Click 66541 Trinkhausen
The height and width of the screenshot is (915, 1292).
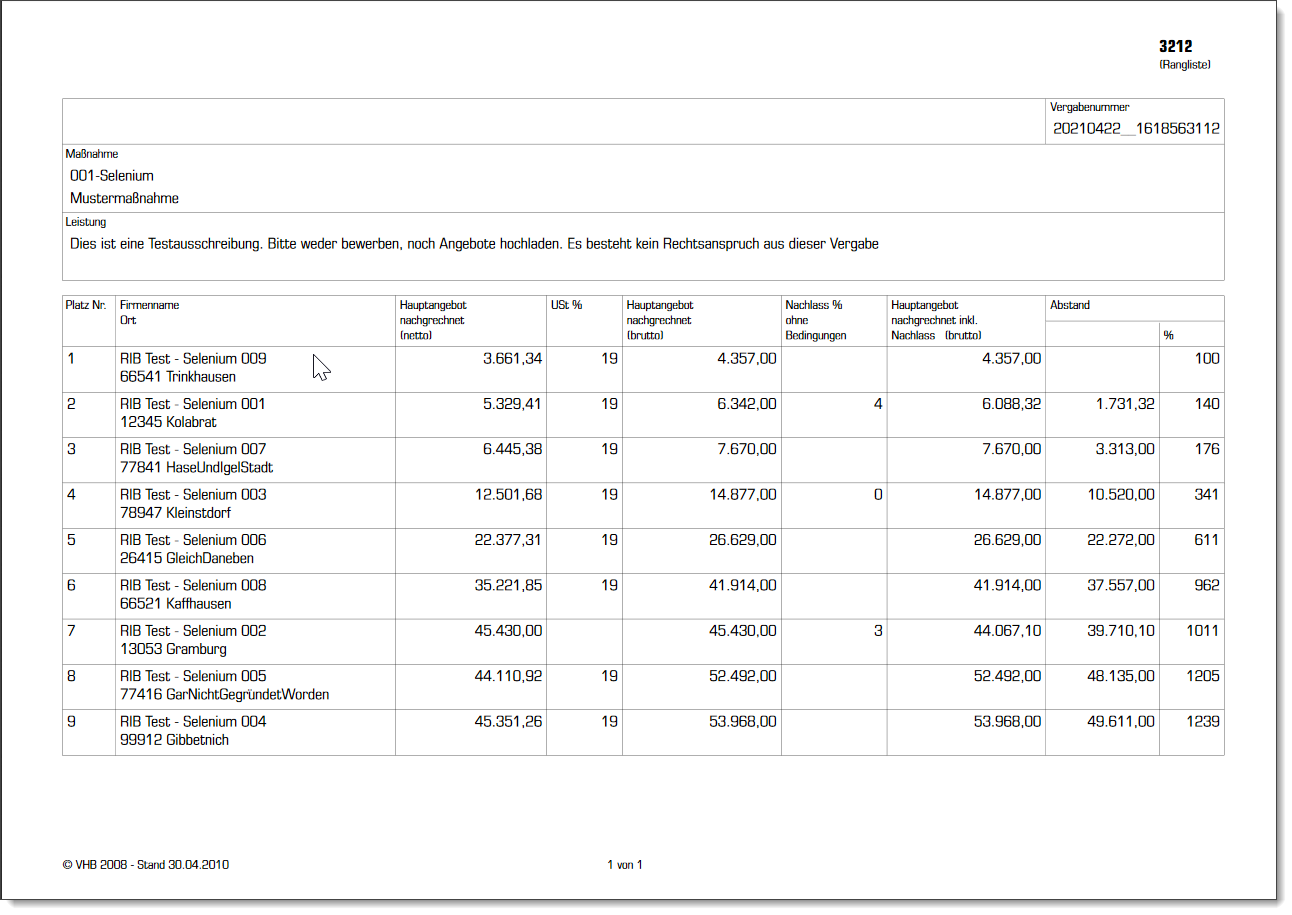(179, 376)
